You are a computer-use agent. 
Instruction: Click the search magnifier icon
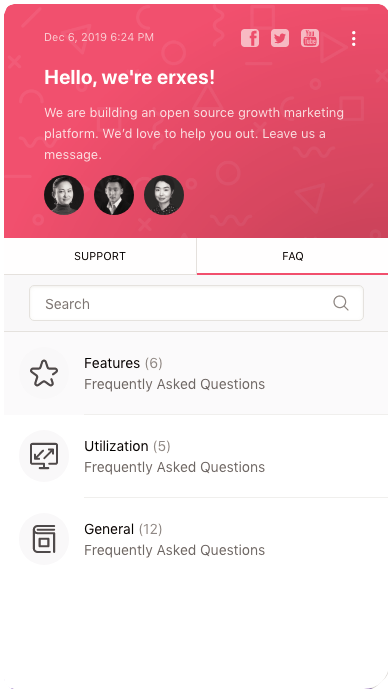tap(341, 303)
